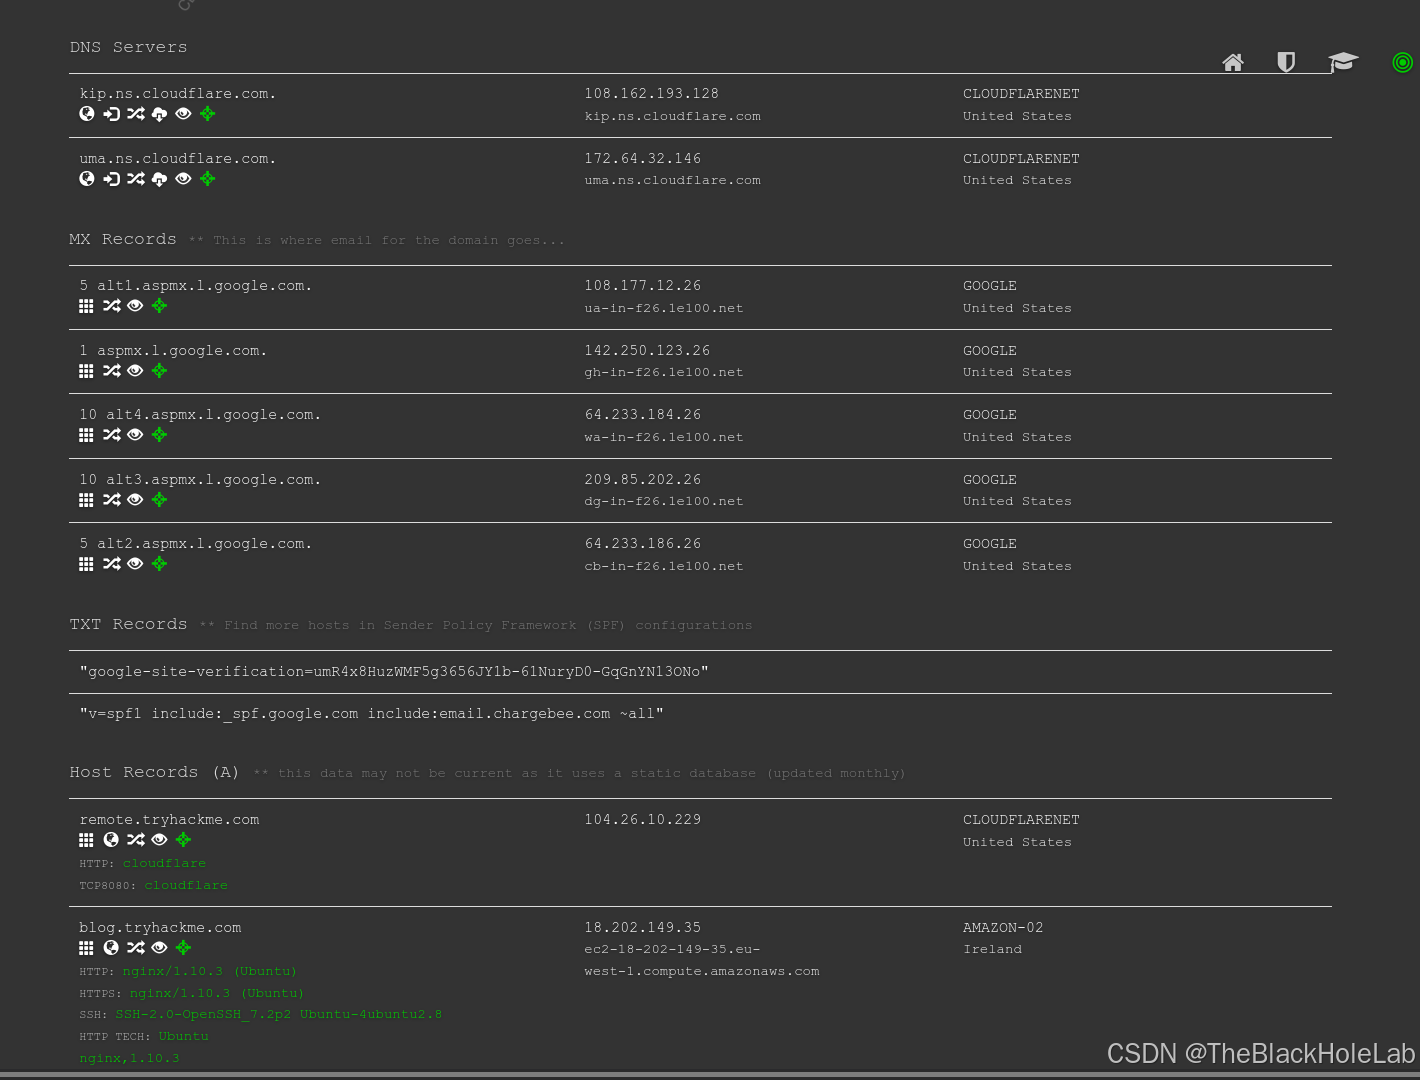Click shuffle icon under alt4.aspmx.l.google.com
The image size is (1420, 1080).
(111, 435)
